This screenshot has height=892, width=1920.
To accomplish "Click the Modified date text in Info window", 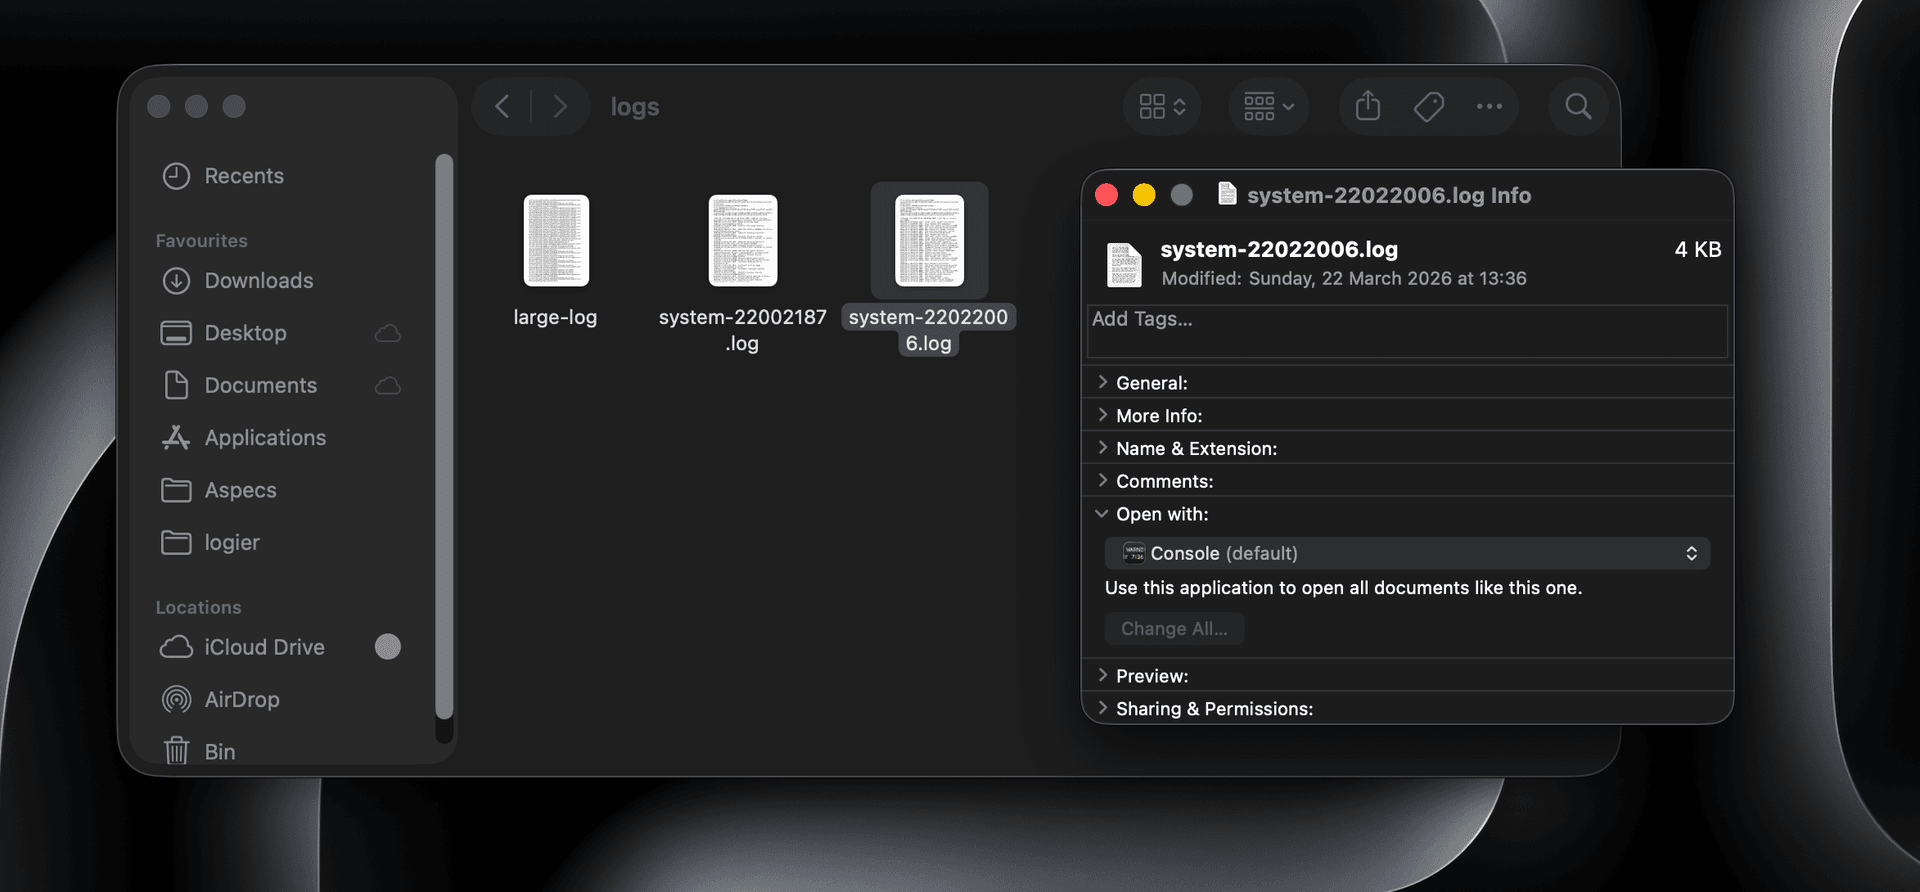I will 1344,279.
